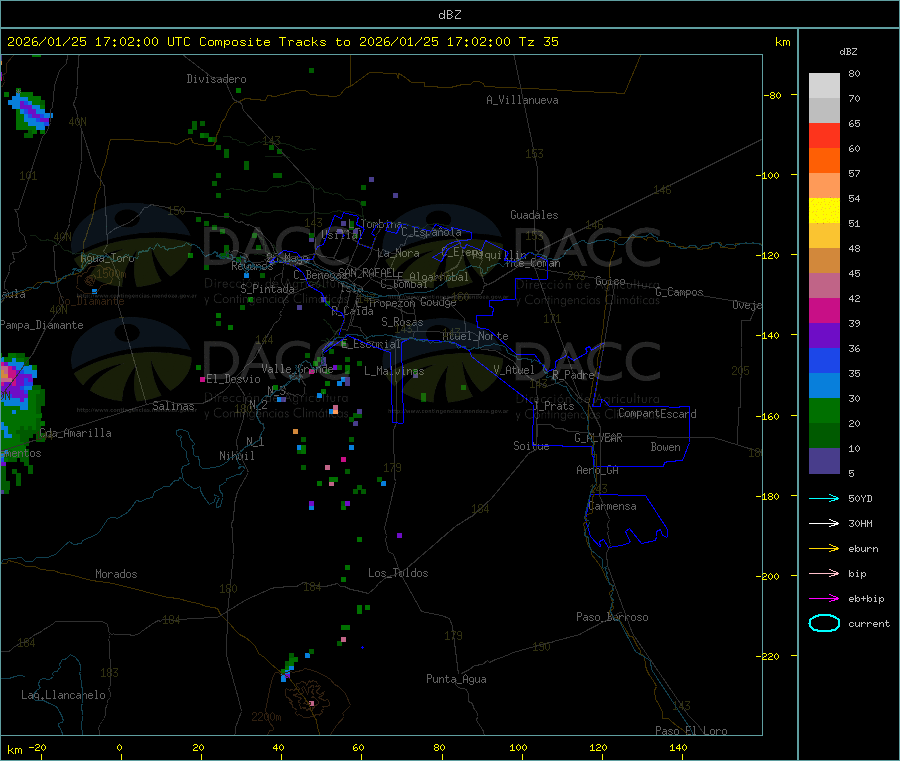Click the composite tracks timestamp header

pyautogui.click(x=282, y=41)
